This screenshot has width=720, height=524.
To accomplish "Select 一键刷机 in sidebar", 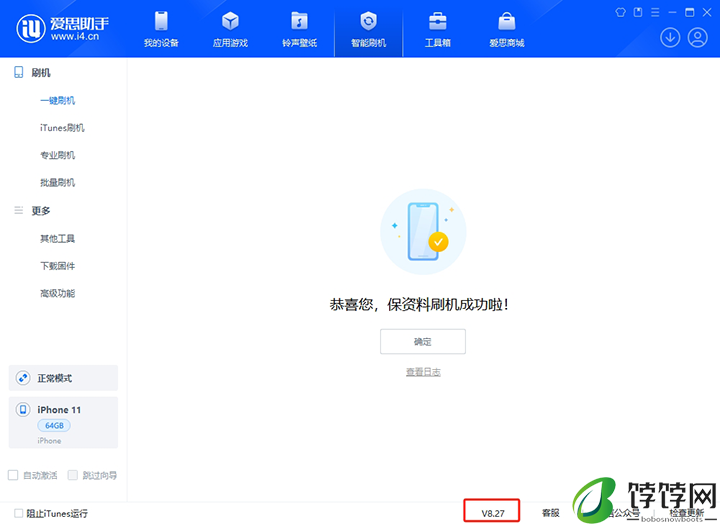I will pyautogui.click(x=57, y=101).
